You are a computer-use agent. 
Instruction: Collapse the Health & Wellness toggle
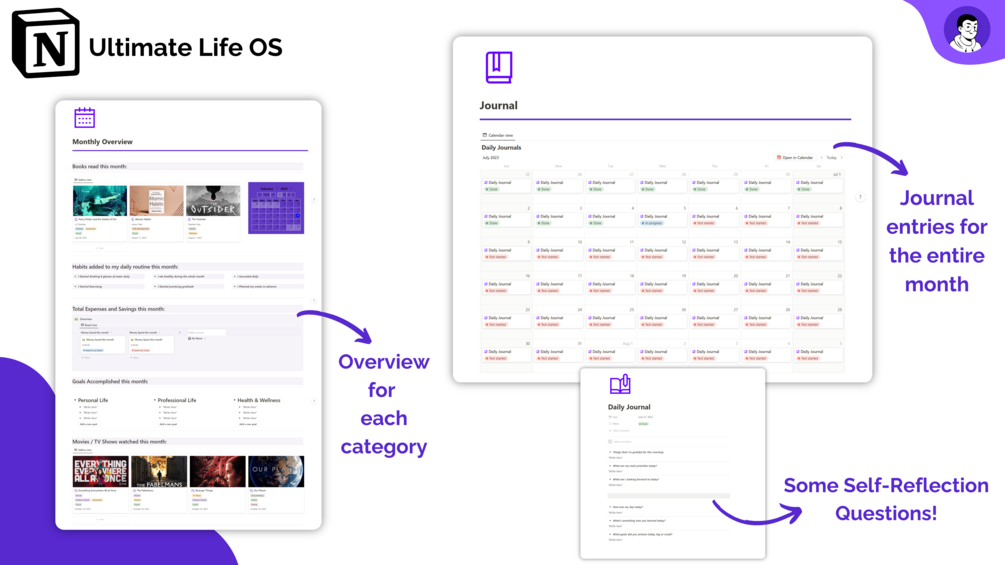click(235, 400)
